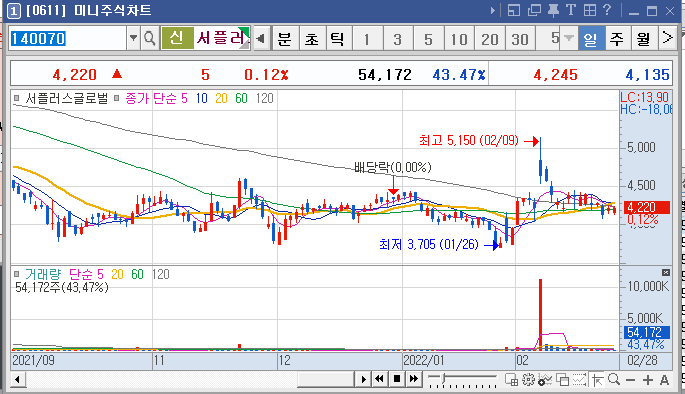Screen dimensions: 685x394
Task: Click the blue 54,172 volume tag on axis
Action: click(647, 332)
